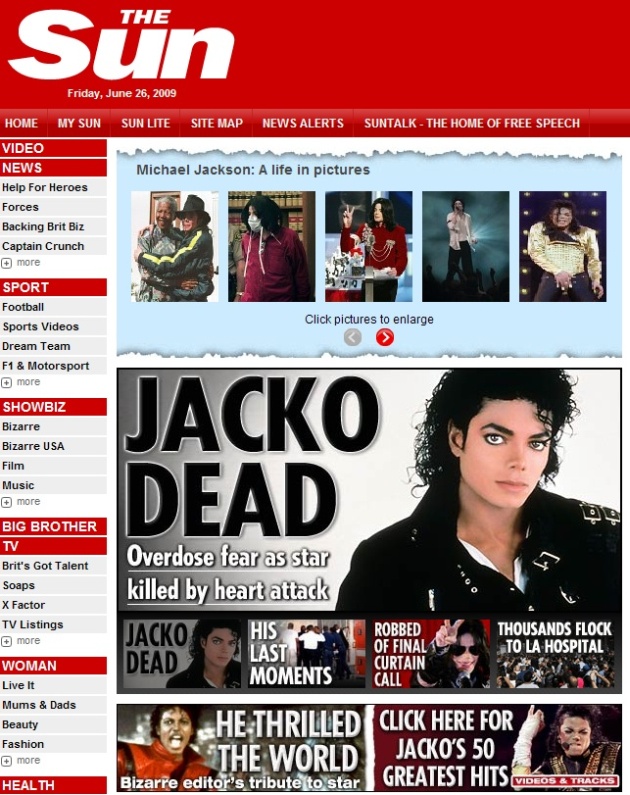Expand more links under News section
The image size is (630, 795).
tap(21, 263)
